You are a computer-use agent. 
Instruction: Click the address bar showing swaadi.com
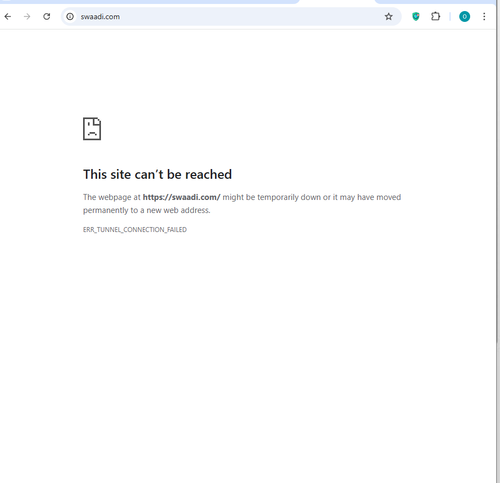coord(231,17)
